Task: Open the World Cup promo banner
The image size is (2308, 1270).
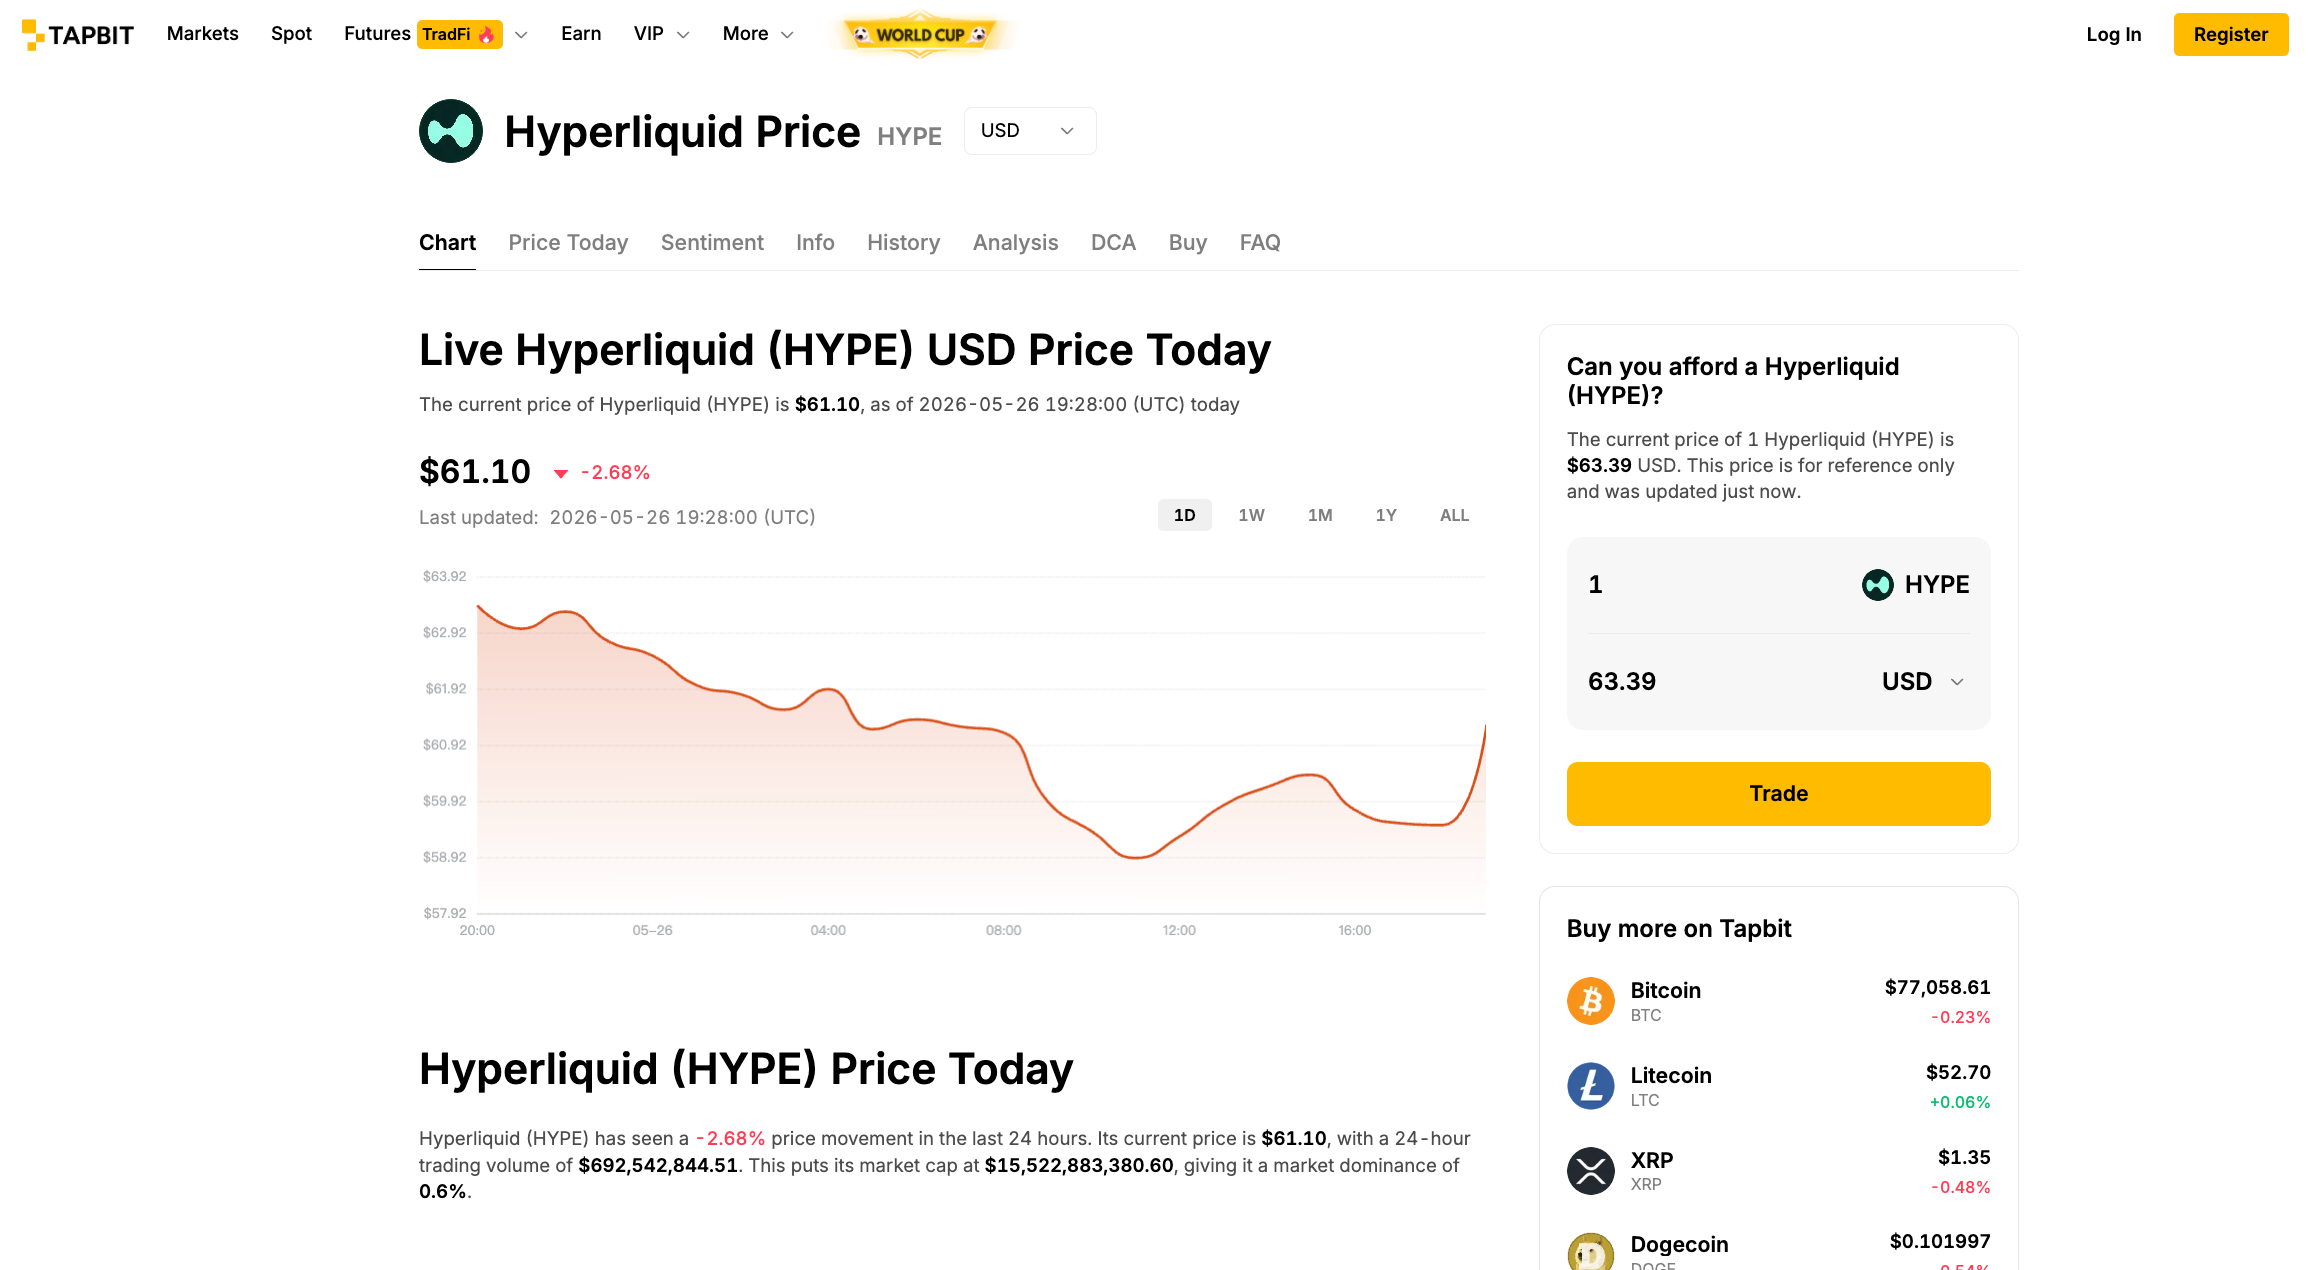Action: click(x=920, y=34)
